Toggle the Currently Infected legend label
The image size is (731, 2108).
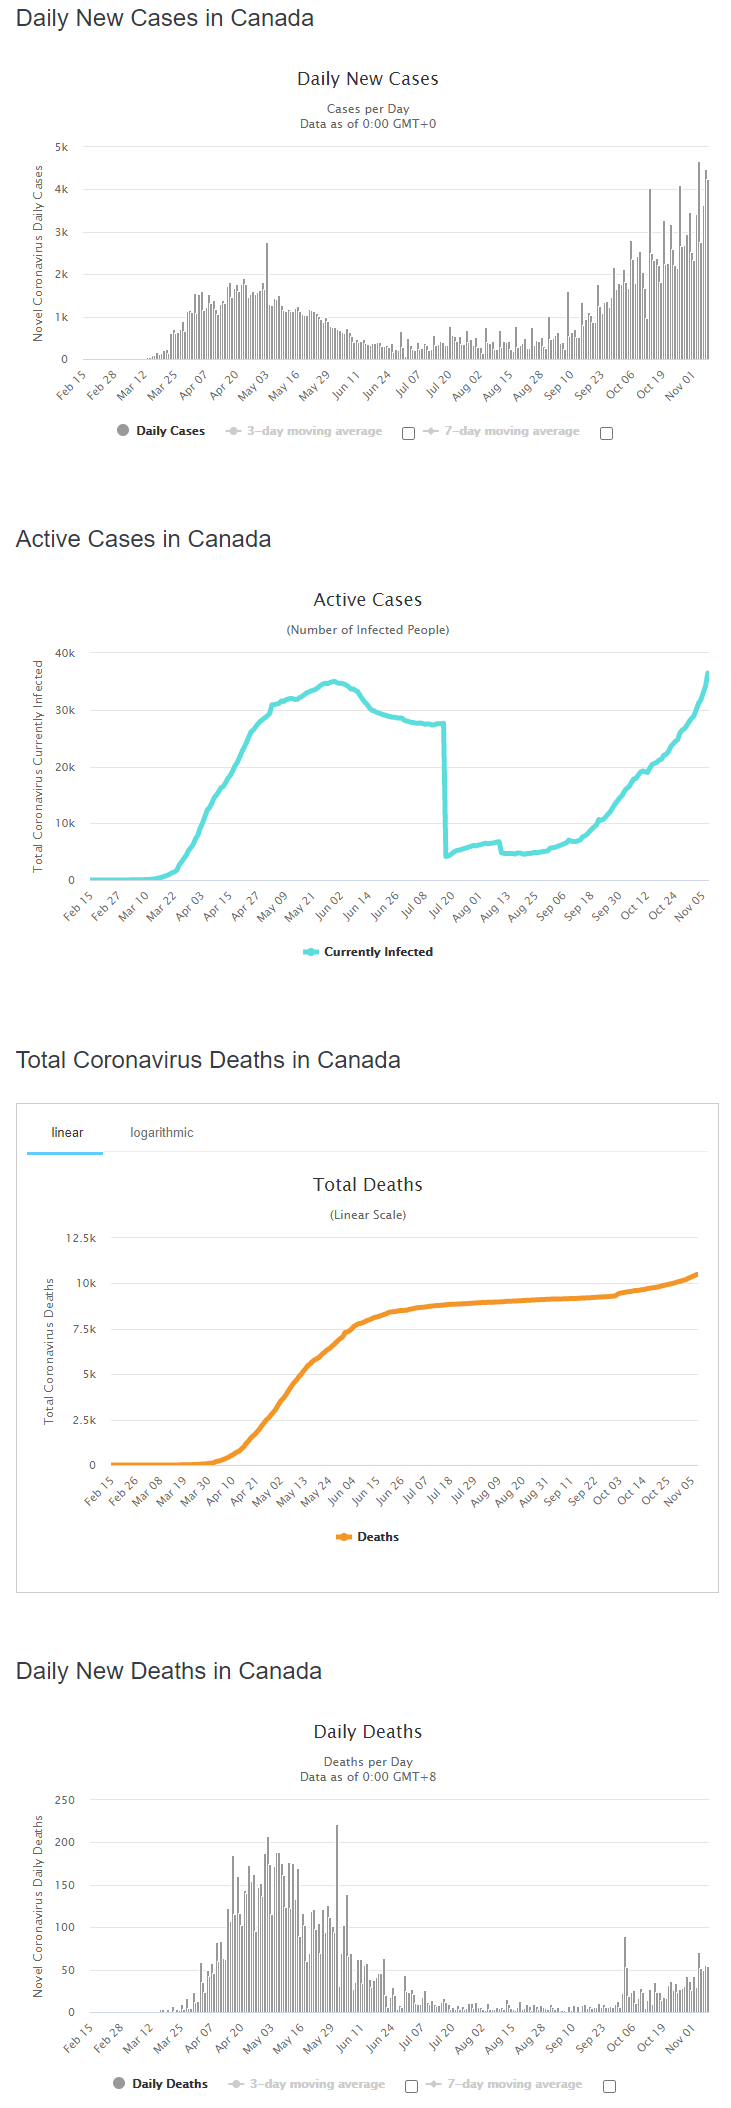point(378,952)
